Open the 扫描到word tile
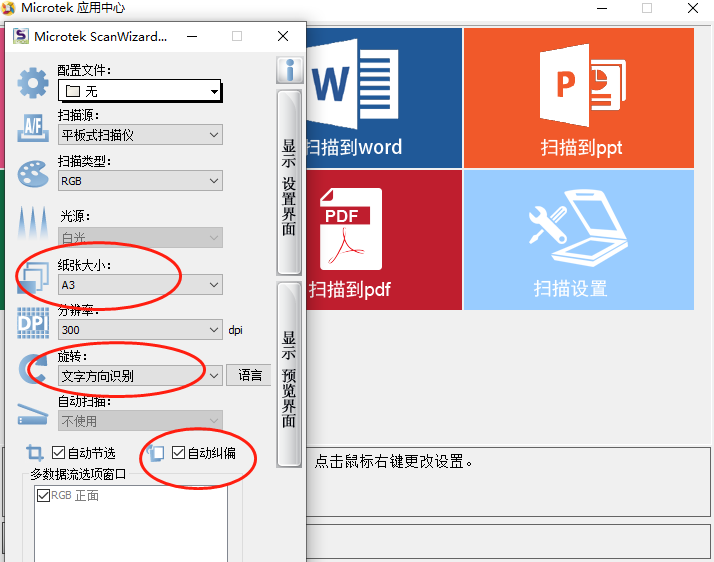The image size is (714, 562). tap(384, 98)
